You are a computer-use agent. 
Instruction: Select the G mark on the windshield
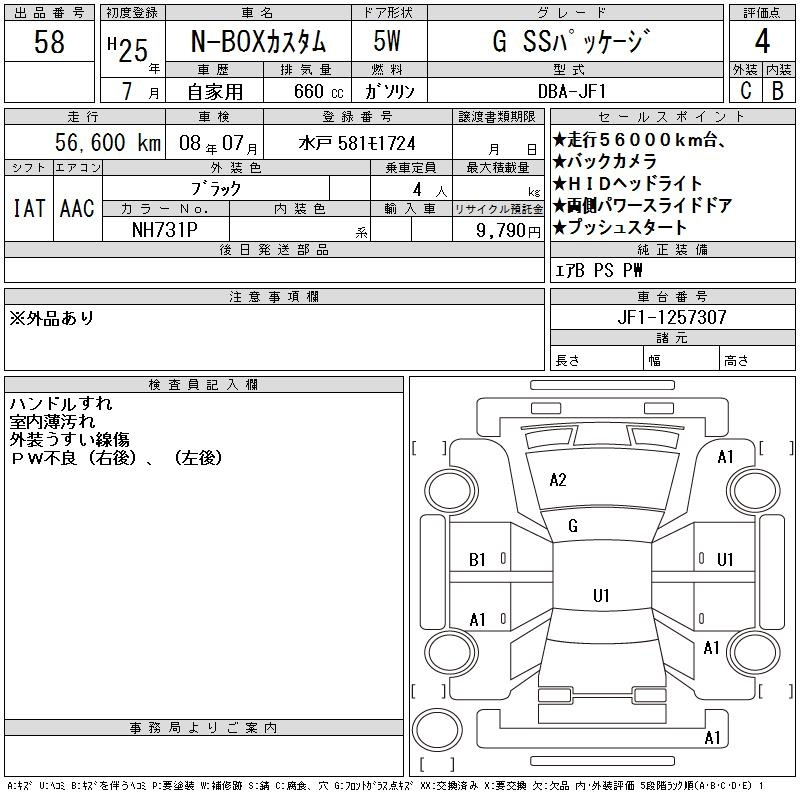(x=572, y=526)
